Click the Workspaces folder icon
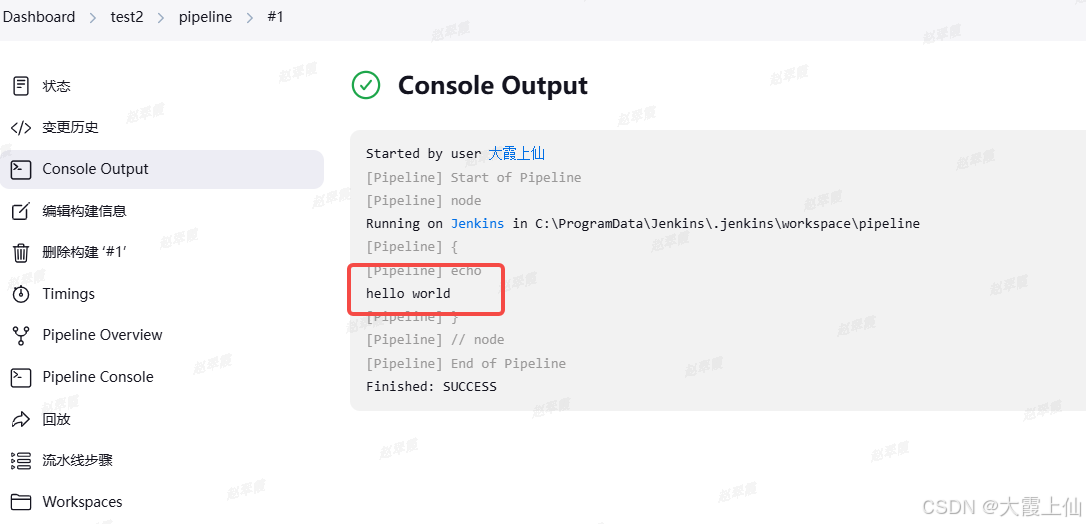 click(21, 502)
